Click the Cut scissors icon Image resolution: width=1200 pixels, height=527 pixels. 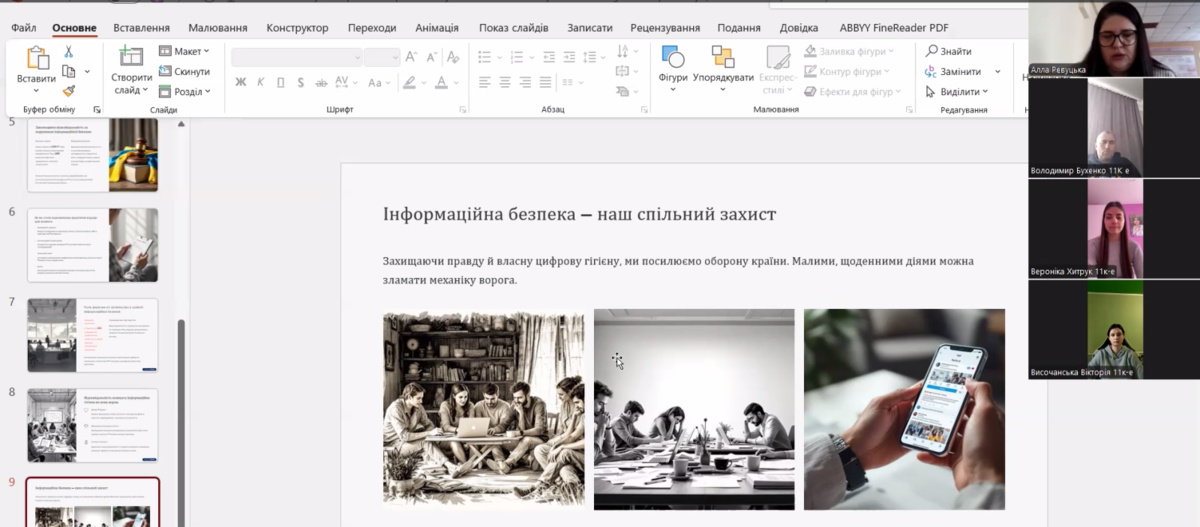(69, 52)
